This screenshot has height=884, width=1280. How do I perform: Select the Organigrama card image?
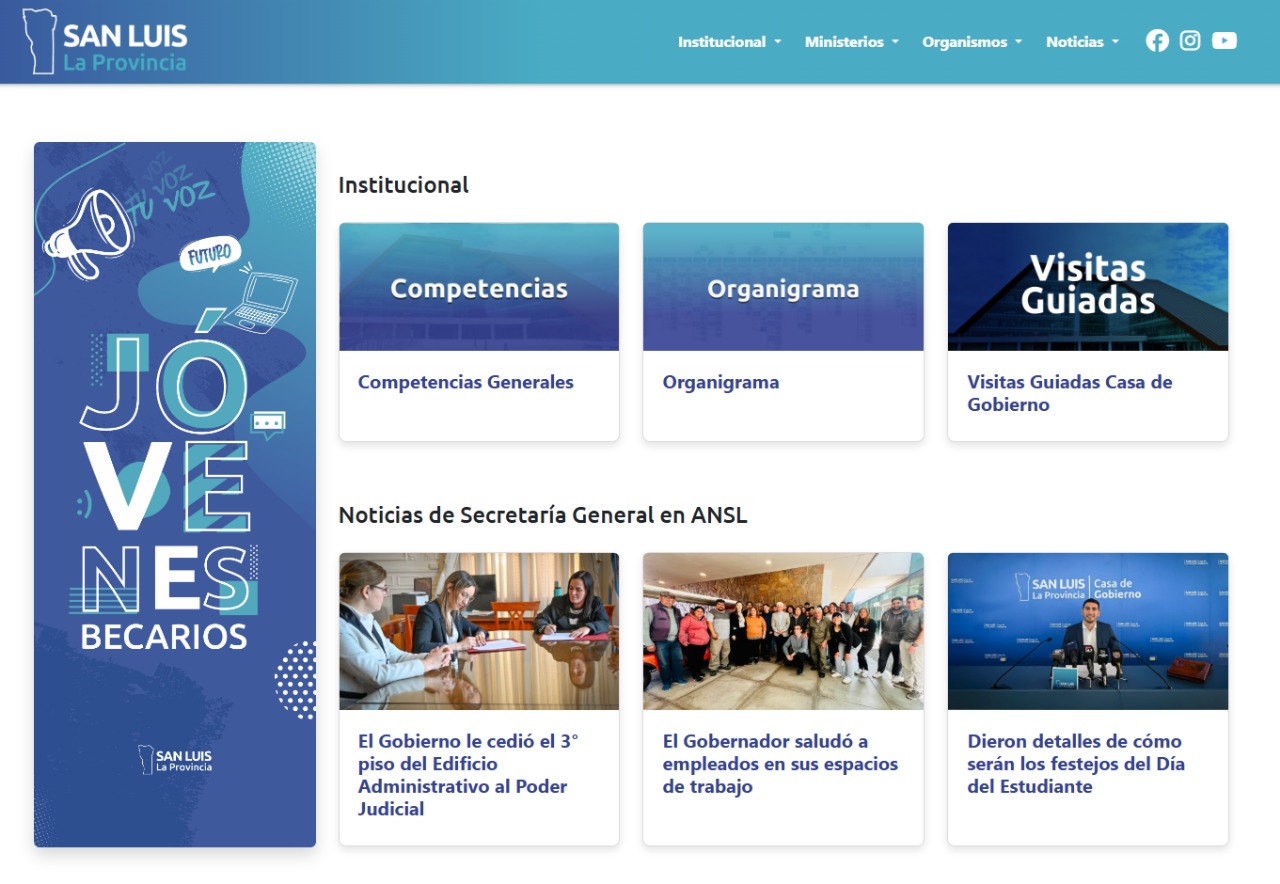tap(783, 287)
